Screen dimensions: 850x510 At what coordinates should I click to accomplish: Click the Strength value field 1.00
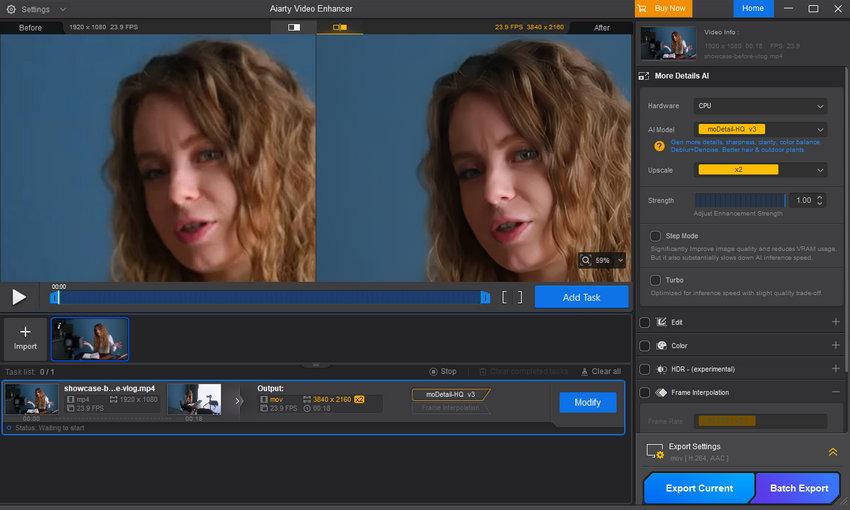tap(803, 201)
